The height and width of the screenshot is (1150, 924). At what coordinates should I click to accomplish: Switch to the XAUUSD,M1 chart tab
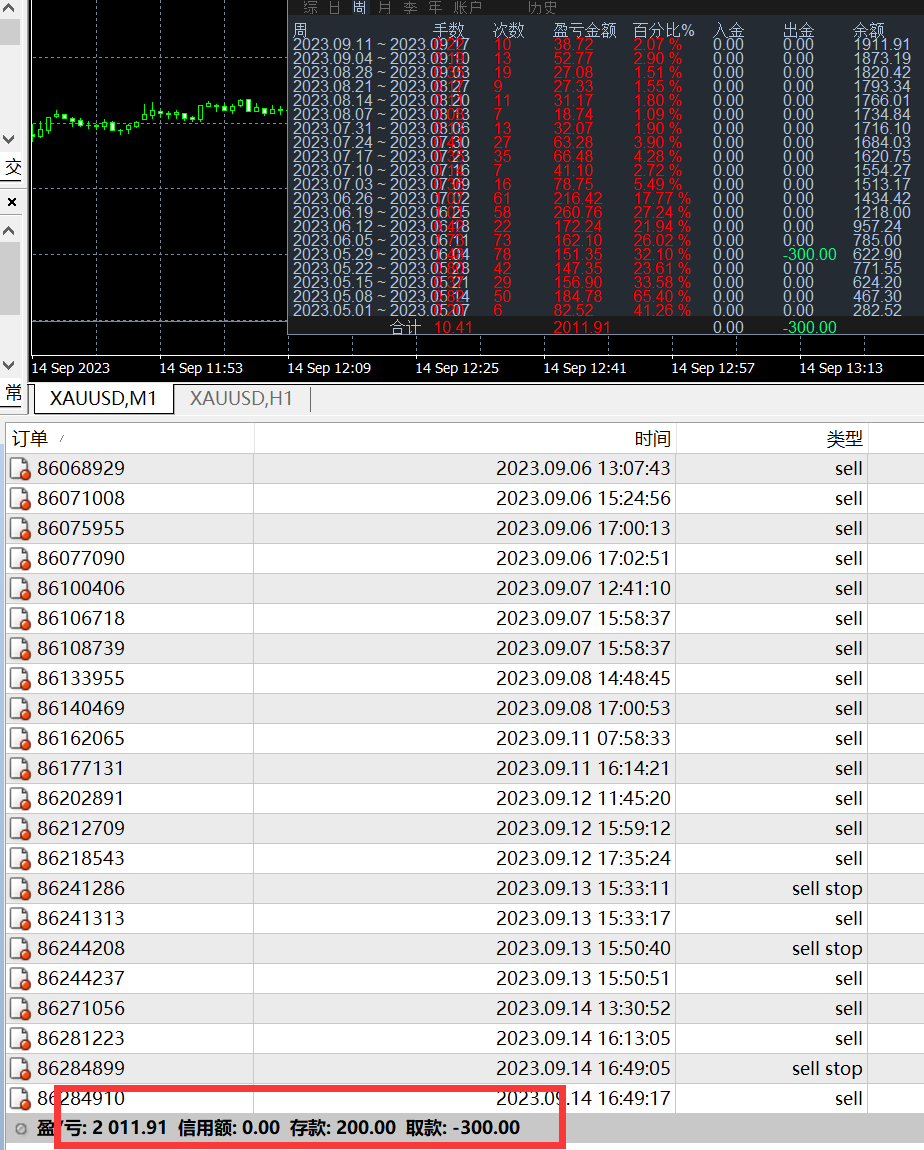tap(103, 398)
